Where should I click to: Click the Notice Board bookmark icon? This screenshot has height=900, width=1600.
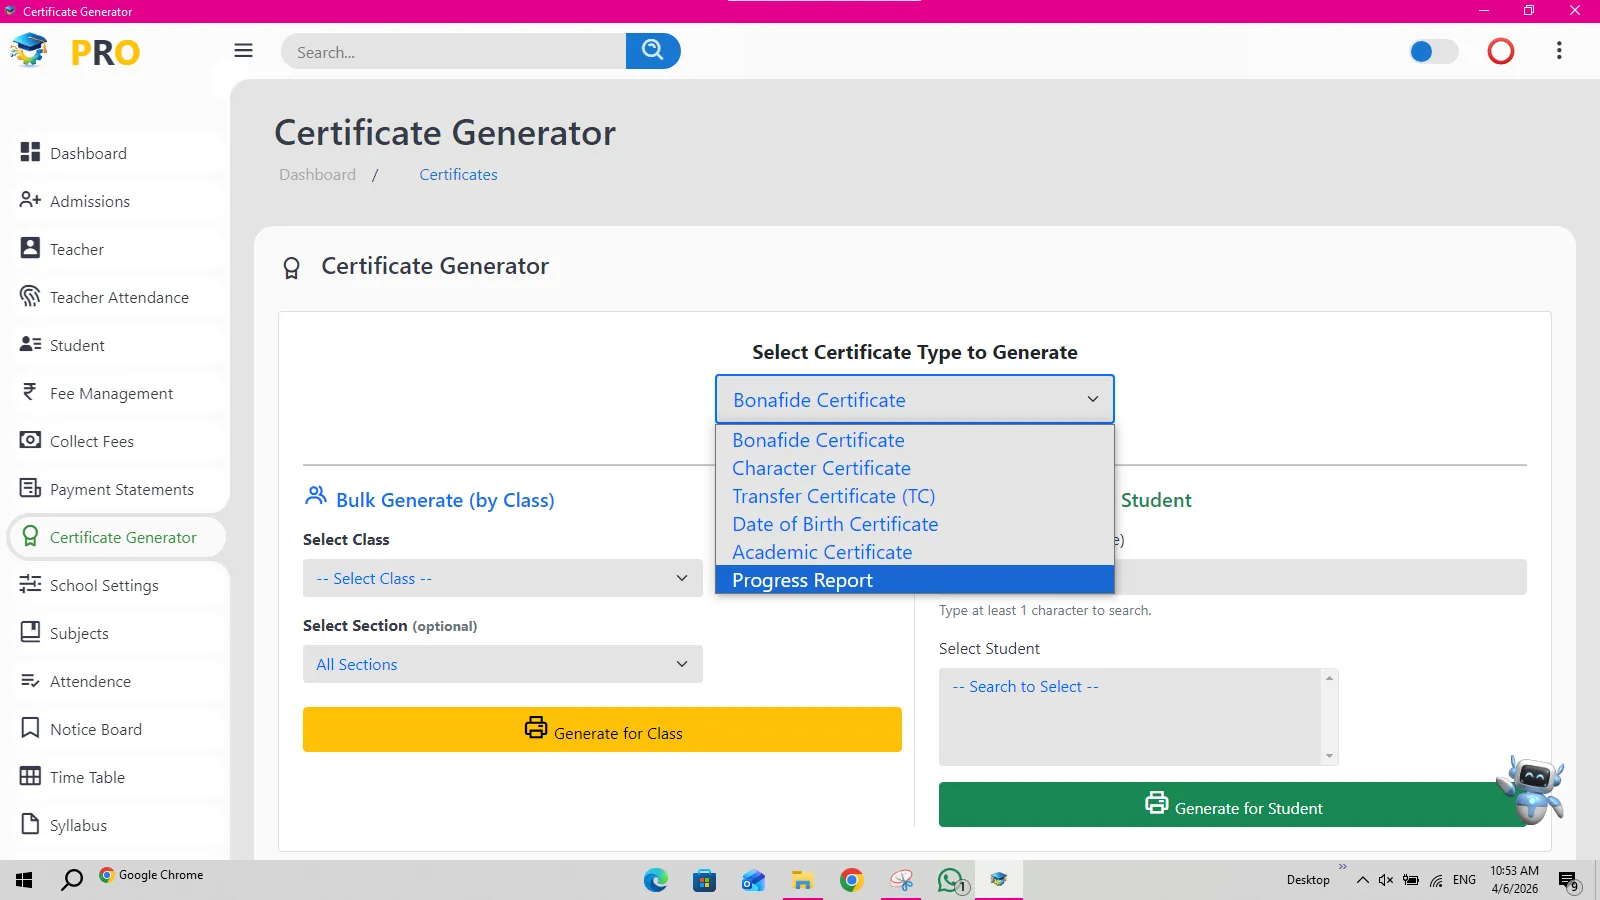click(30, 728)
